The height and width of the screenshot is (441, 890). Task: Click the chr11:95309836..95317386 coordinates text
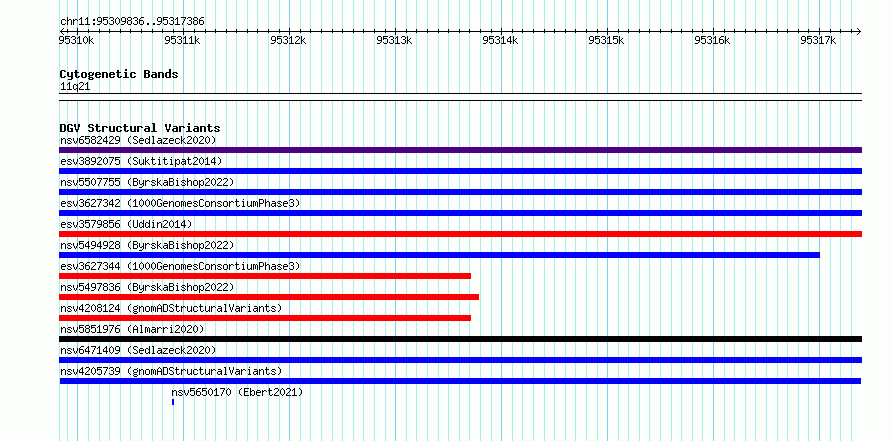click(132, 22)
